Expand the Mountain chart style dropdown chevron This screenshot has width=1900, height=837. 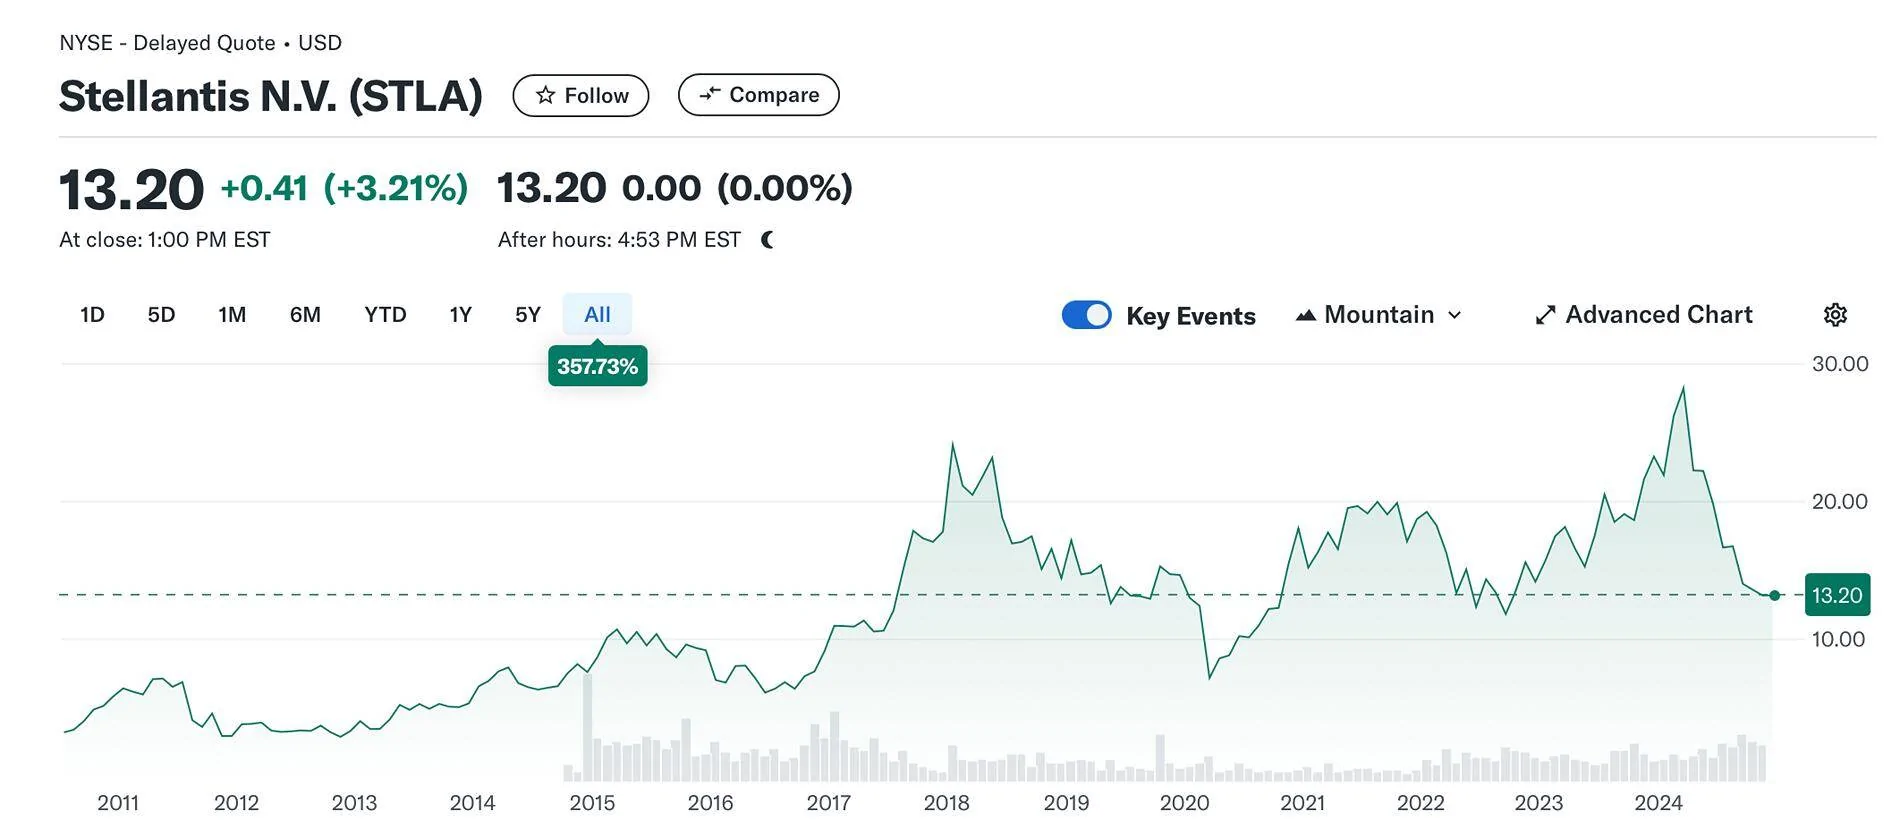[x=1455, y=315]
